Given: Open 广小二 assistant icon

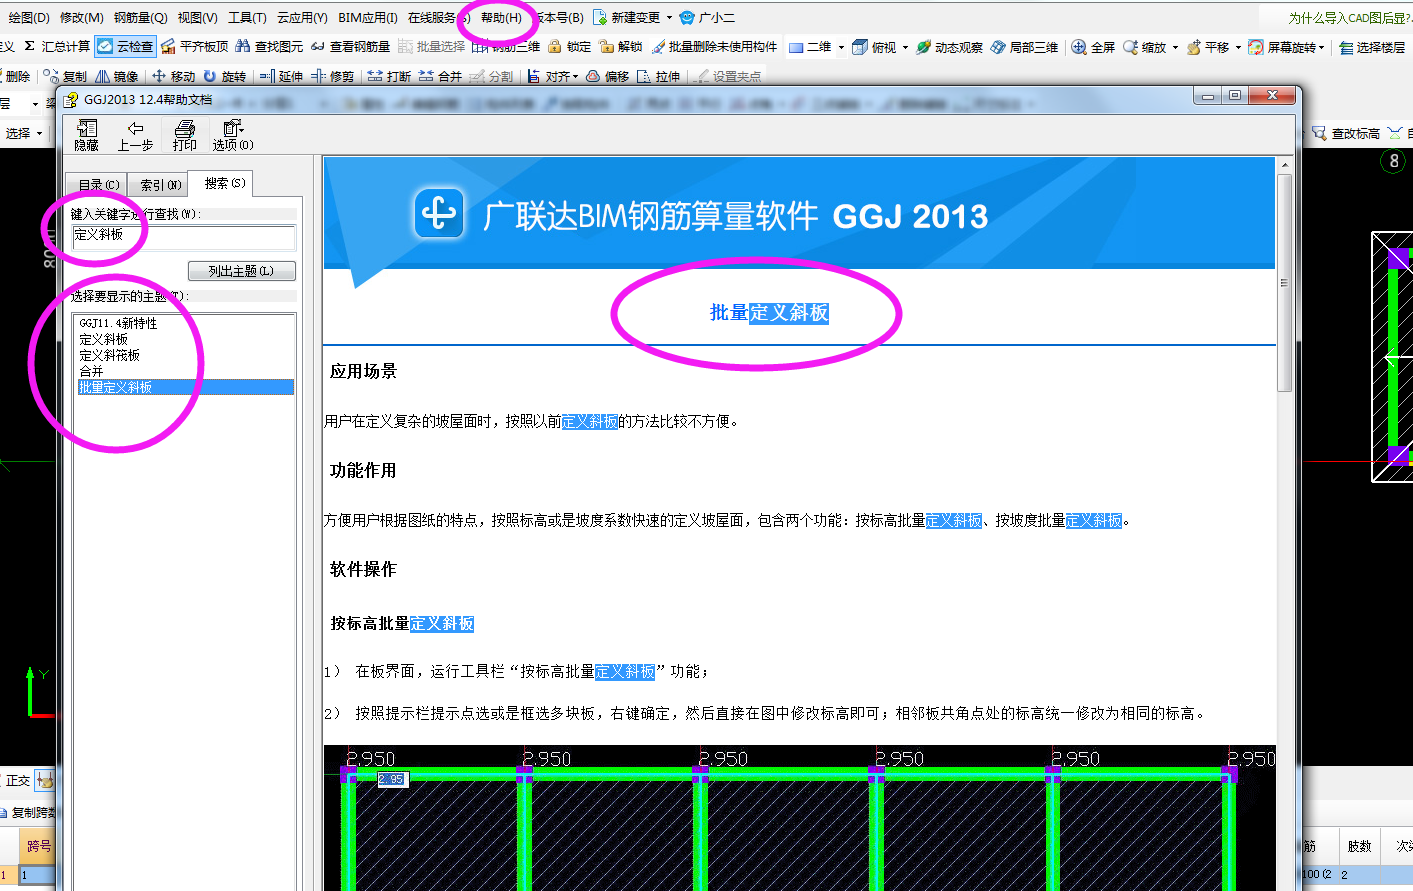Looking at the screenshot, I should (686, 17).
